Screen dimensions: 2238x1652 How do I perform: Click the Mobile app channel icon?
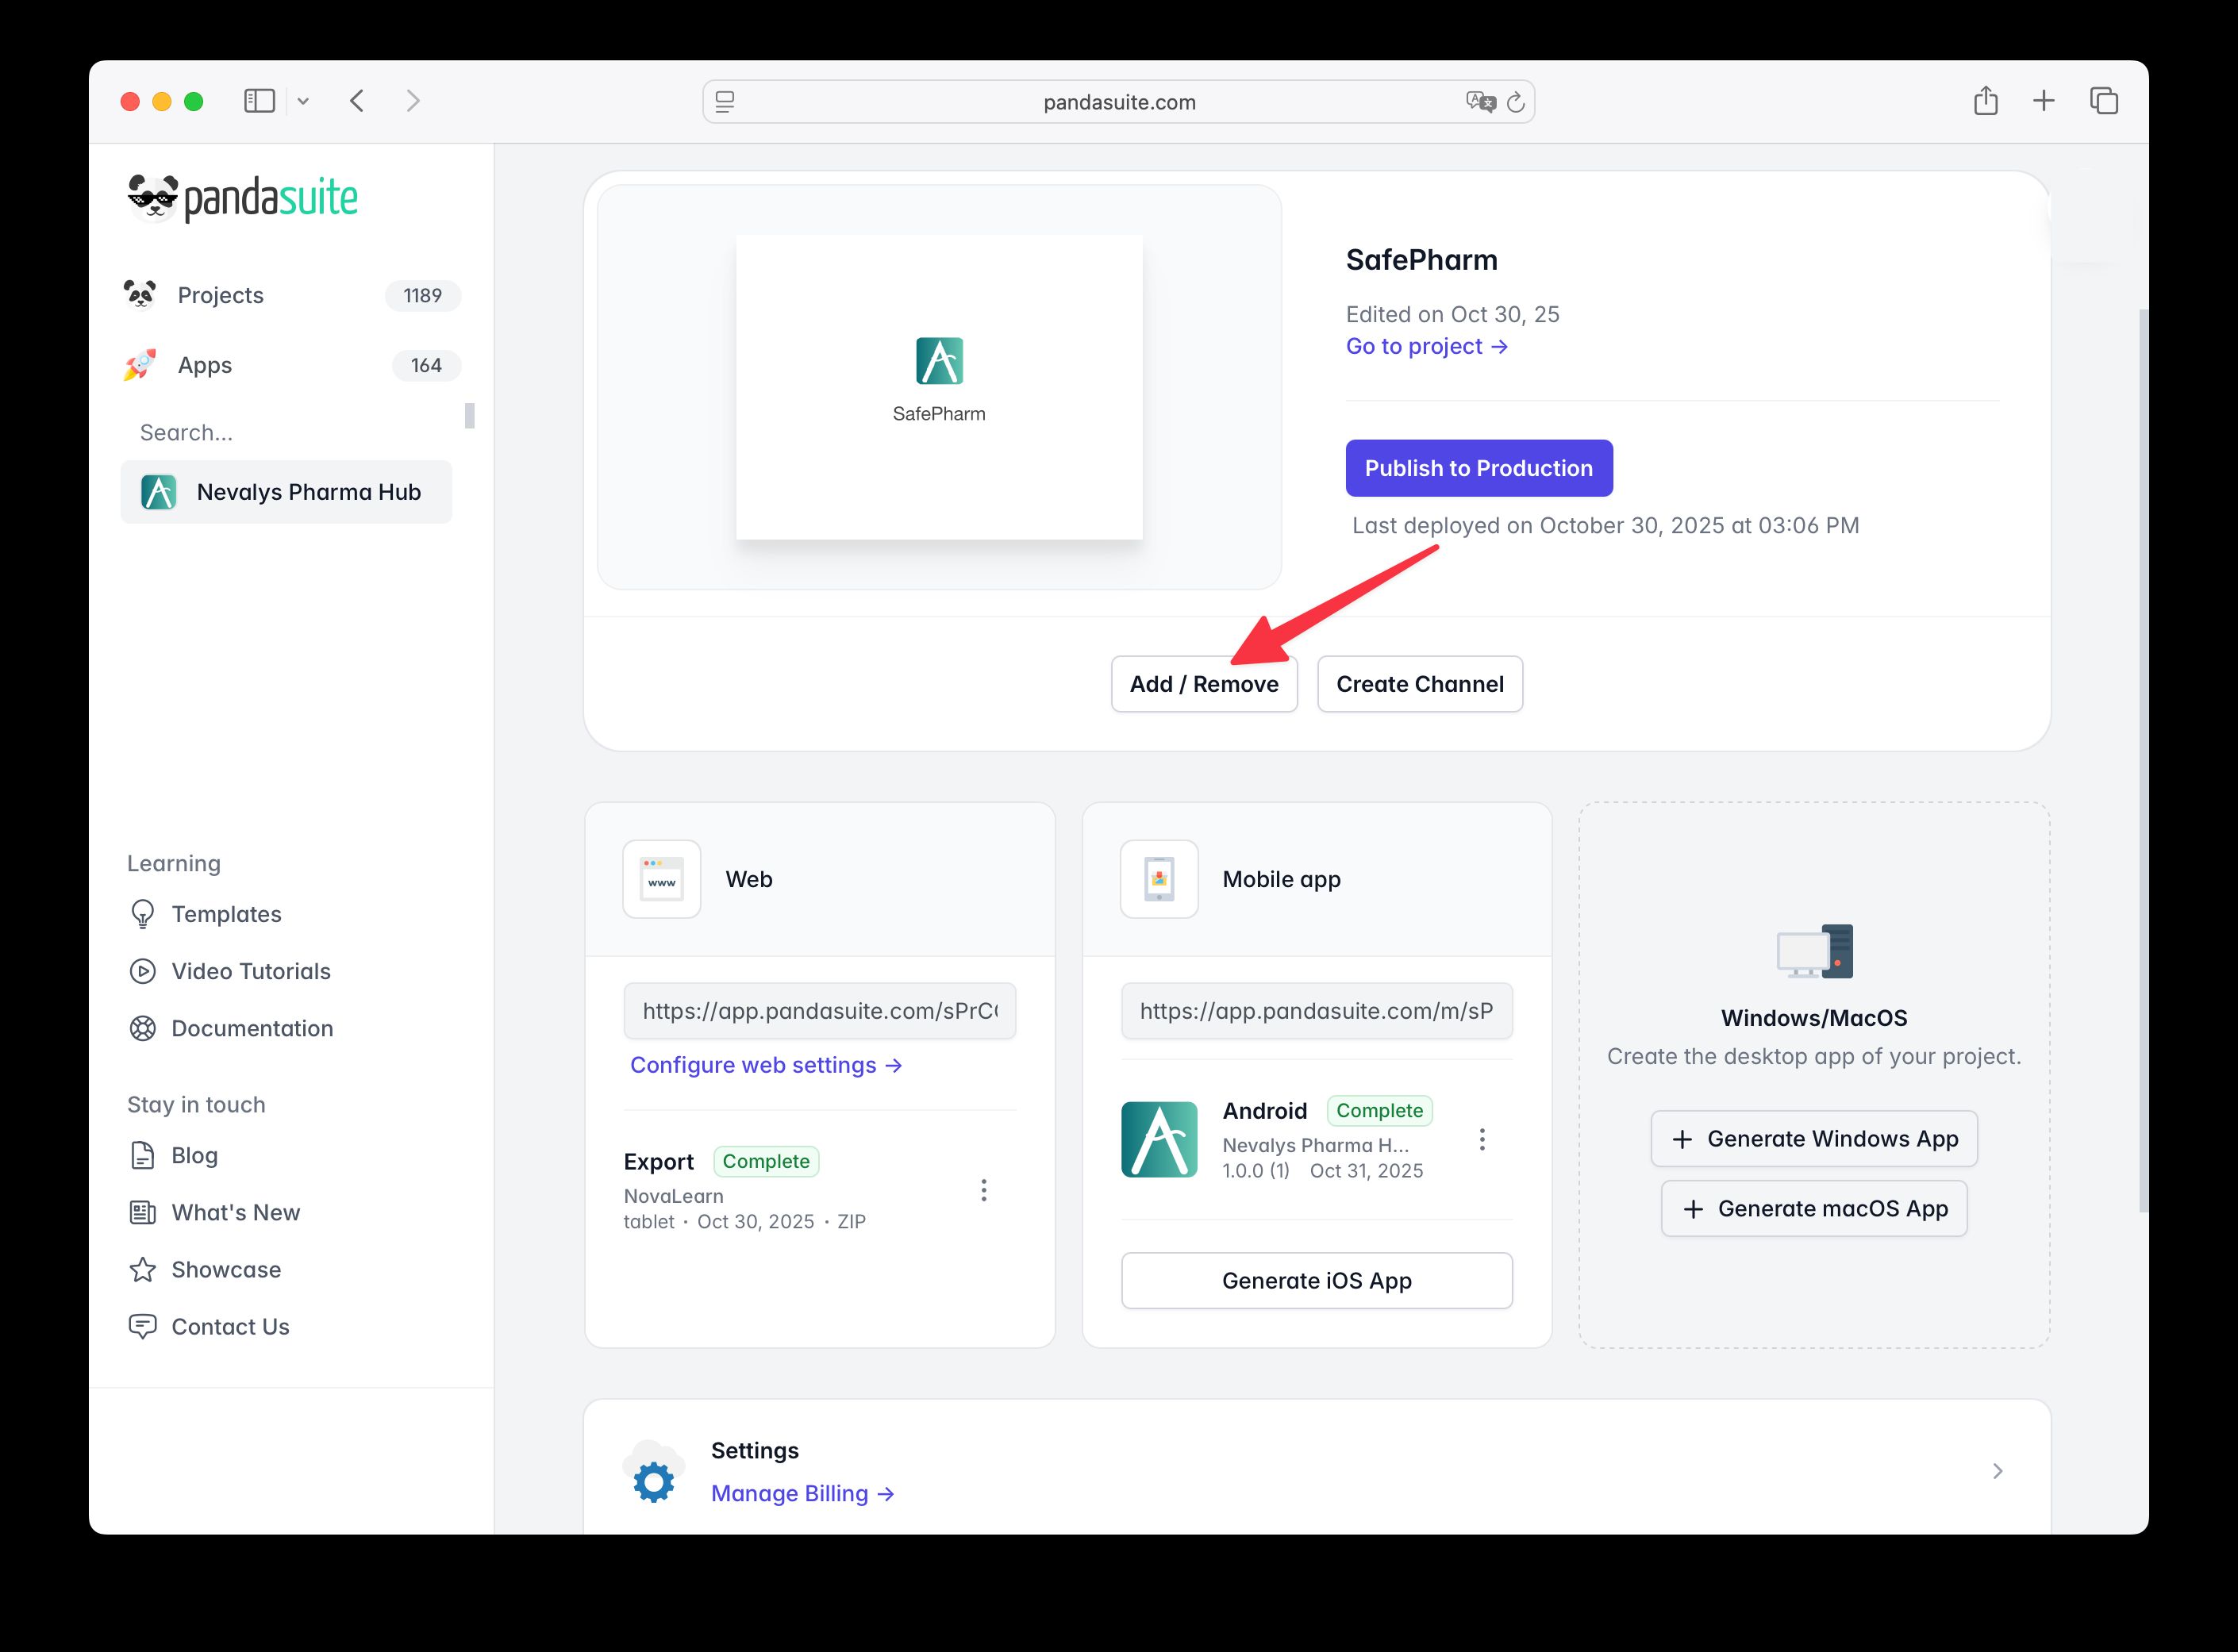pyautogui.click(x=1158, y=879)
